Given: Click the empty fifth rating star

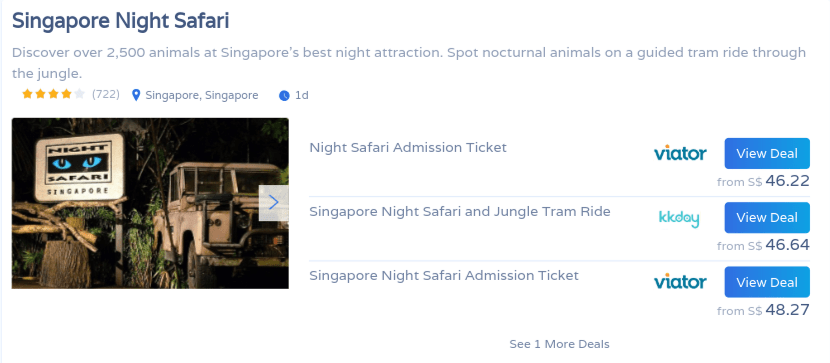Looking at the screenshot, I should (79, 95).
